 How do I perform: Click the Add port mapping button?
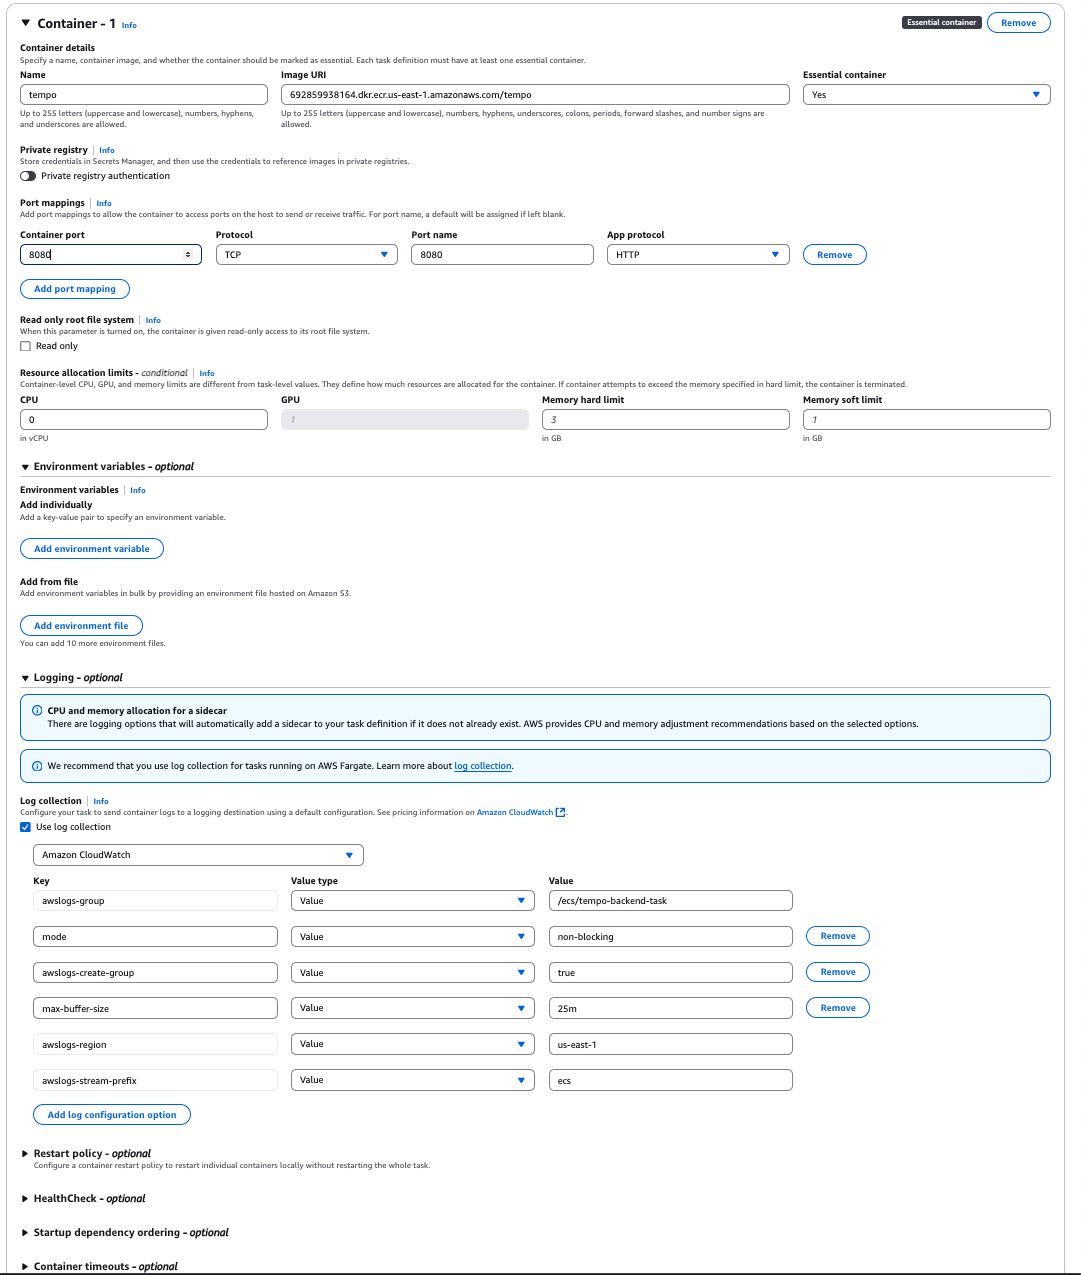tap(75, 289)
